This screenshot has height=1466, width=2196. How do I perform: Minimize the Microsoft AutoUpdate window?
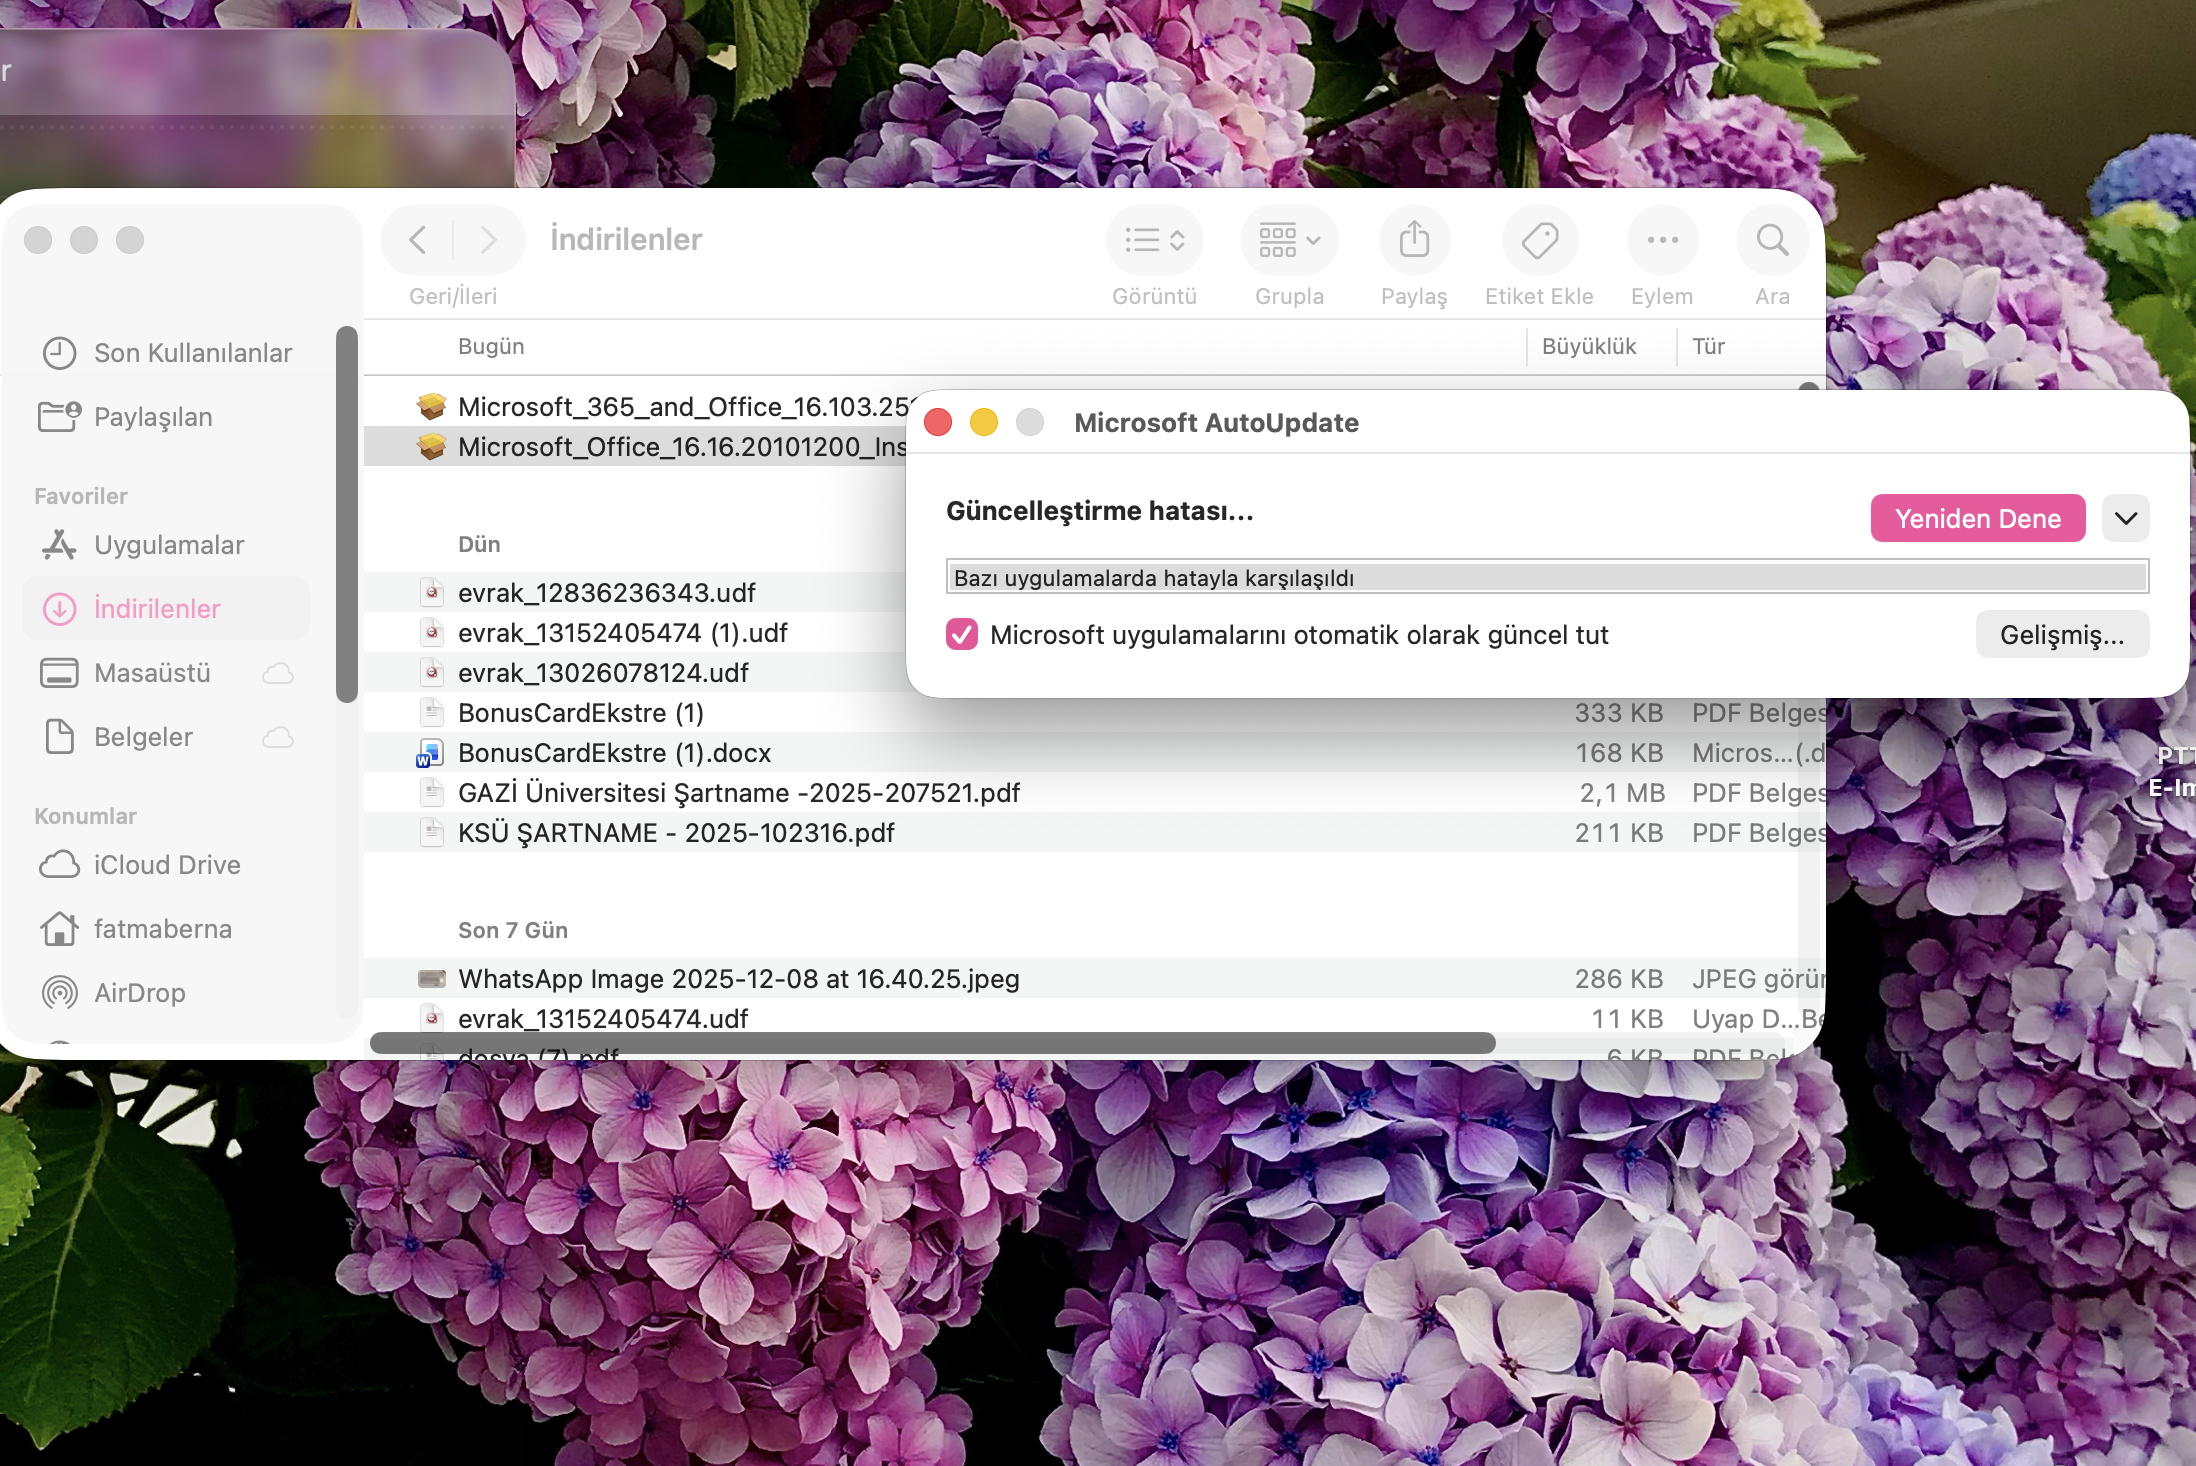[x=984, y=422]
